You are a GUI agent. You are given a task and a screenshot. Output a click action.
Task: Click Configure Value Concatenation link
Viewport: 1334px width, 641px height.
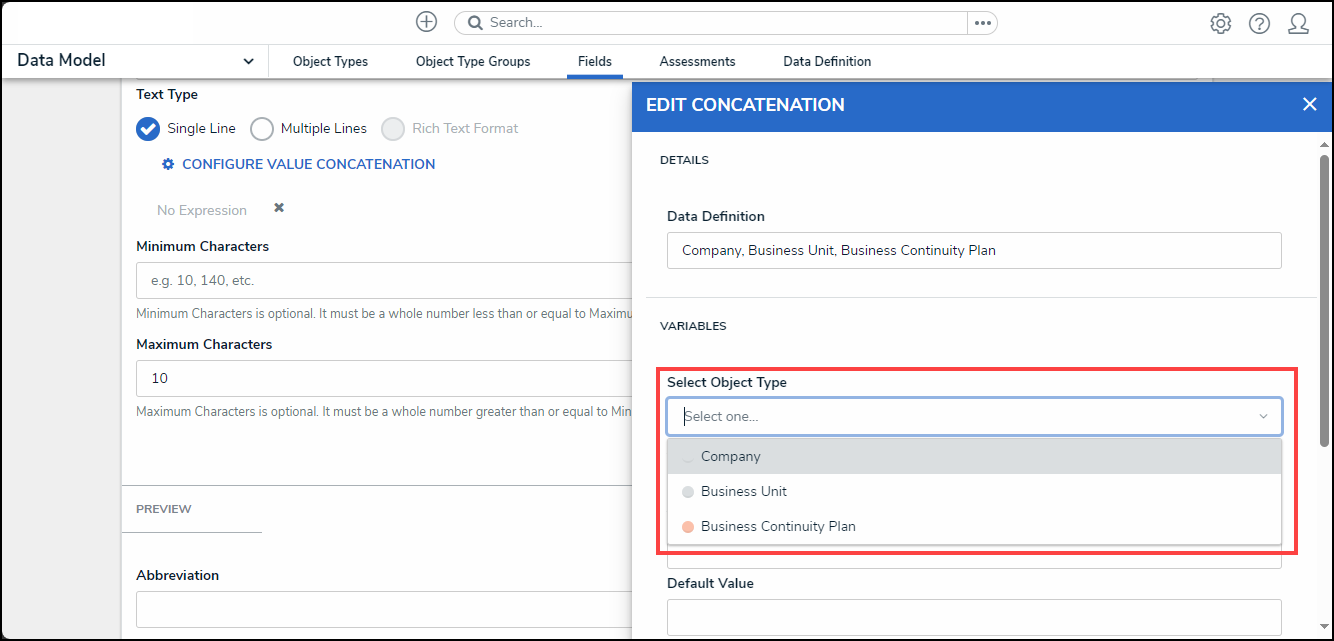[308, 164]
